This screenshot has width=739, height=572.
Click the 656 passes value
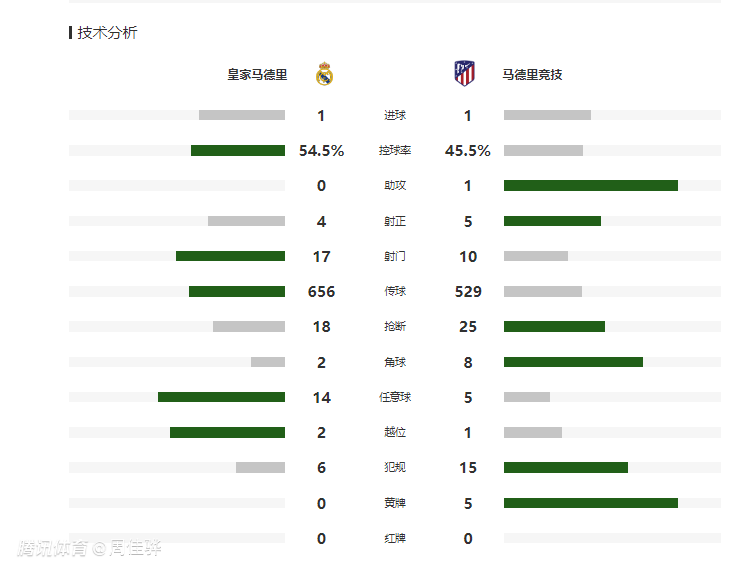coord(321,292)
